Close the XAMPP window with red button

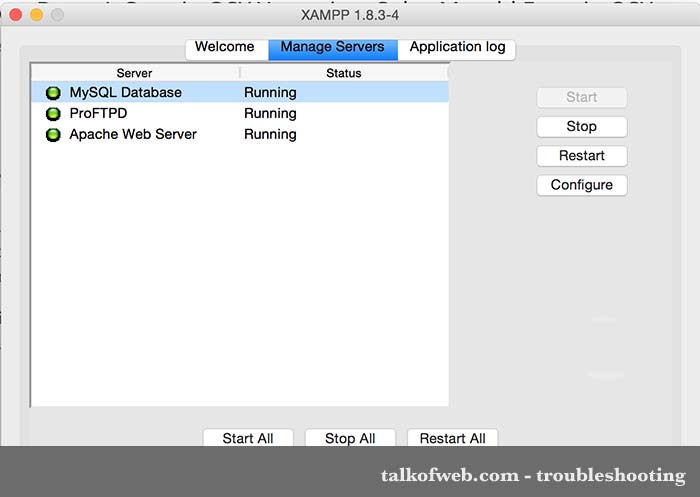16,15
